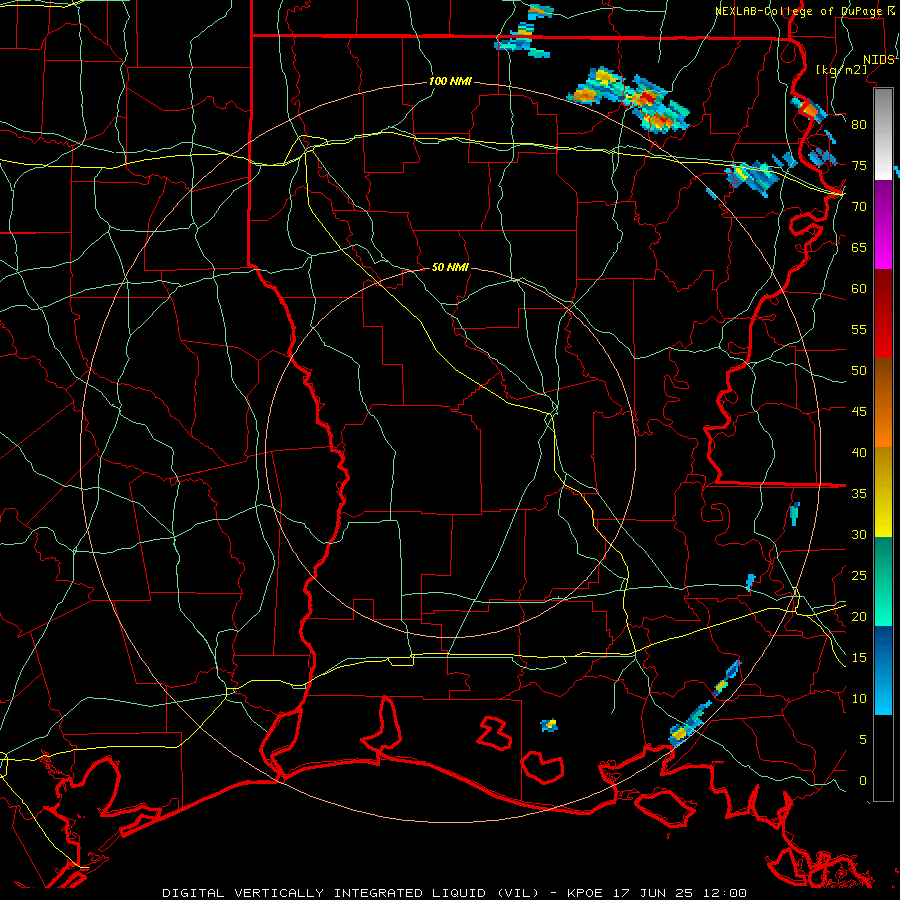Click the 15 value on the scale
Screen dimensions: 900x900
coord(859,658)
